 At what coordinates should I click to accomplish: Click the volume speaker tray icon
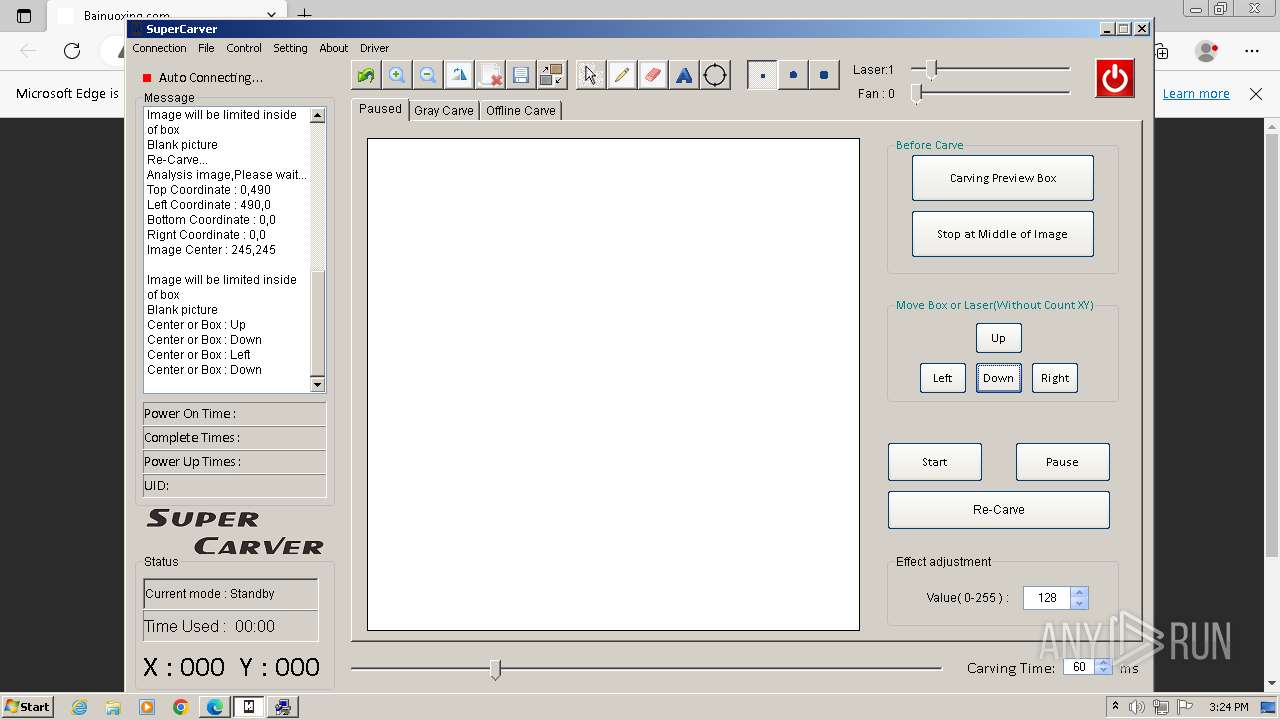[1137, 707]
